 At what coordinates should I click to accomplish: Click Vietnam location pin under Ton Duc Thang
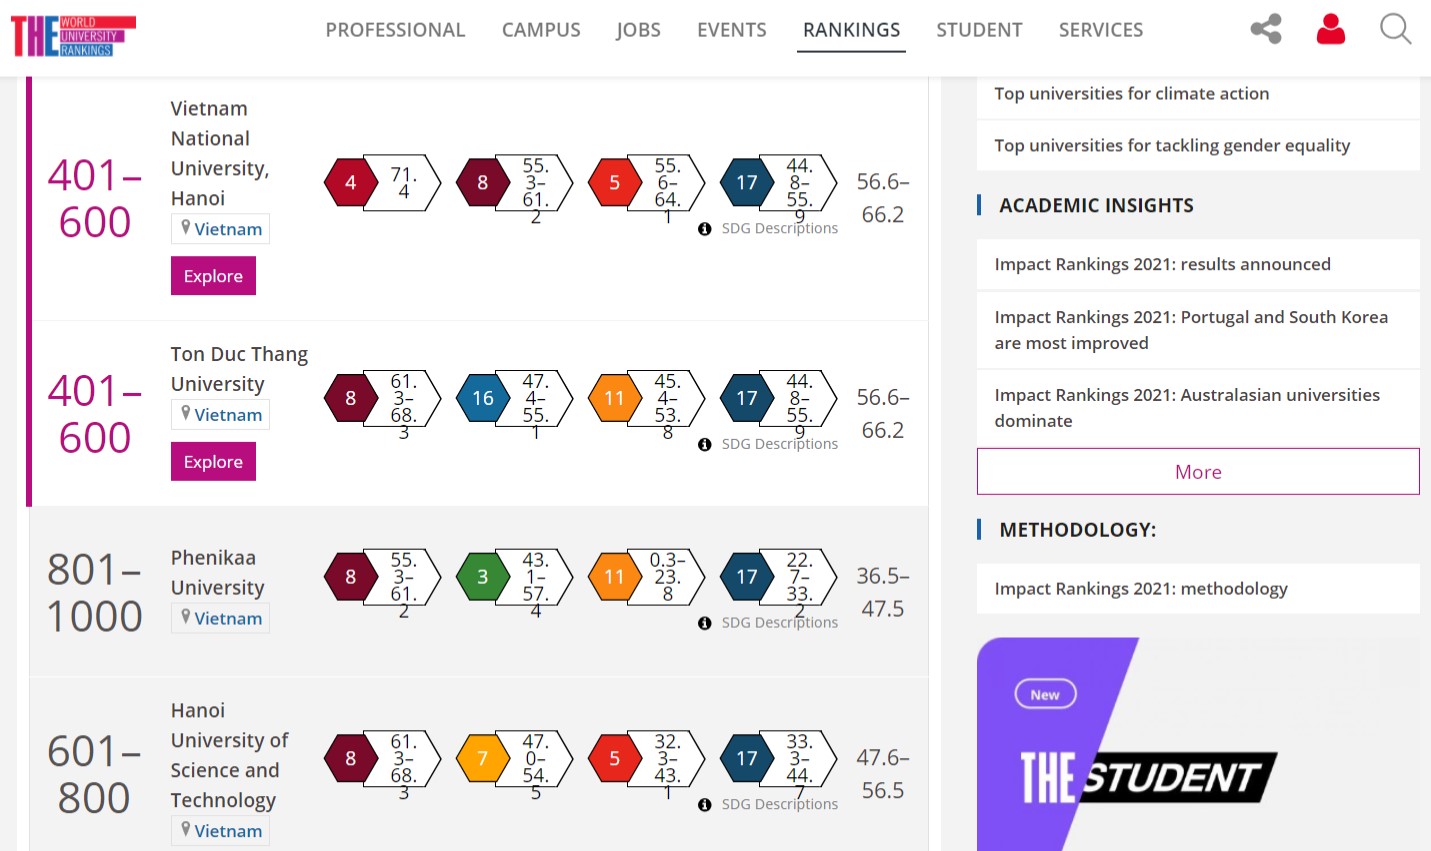point(186,413)
